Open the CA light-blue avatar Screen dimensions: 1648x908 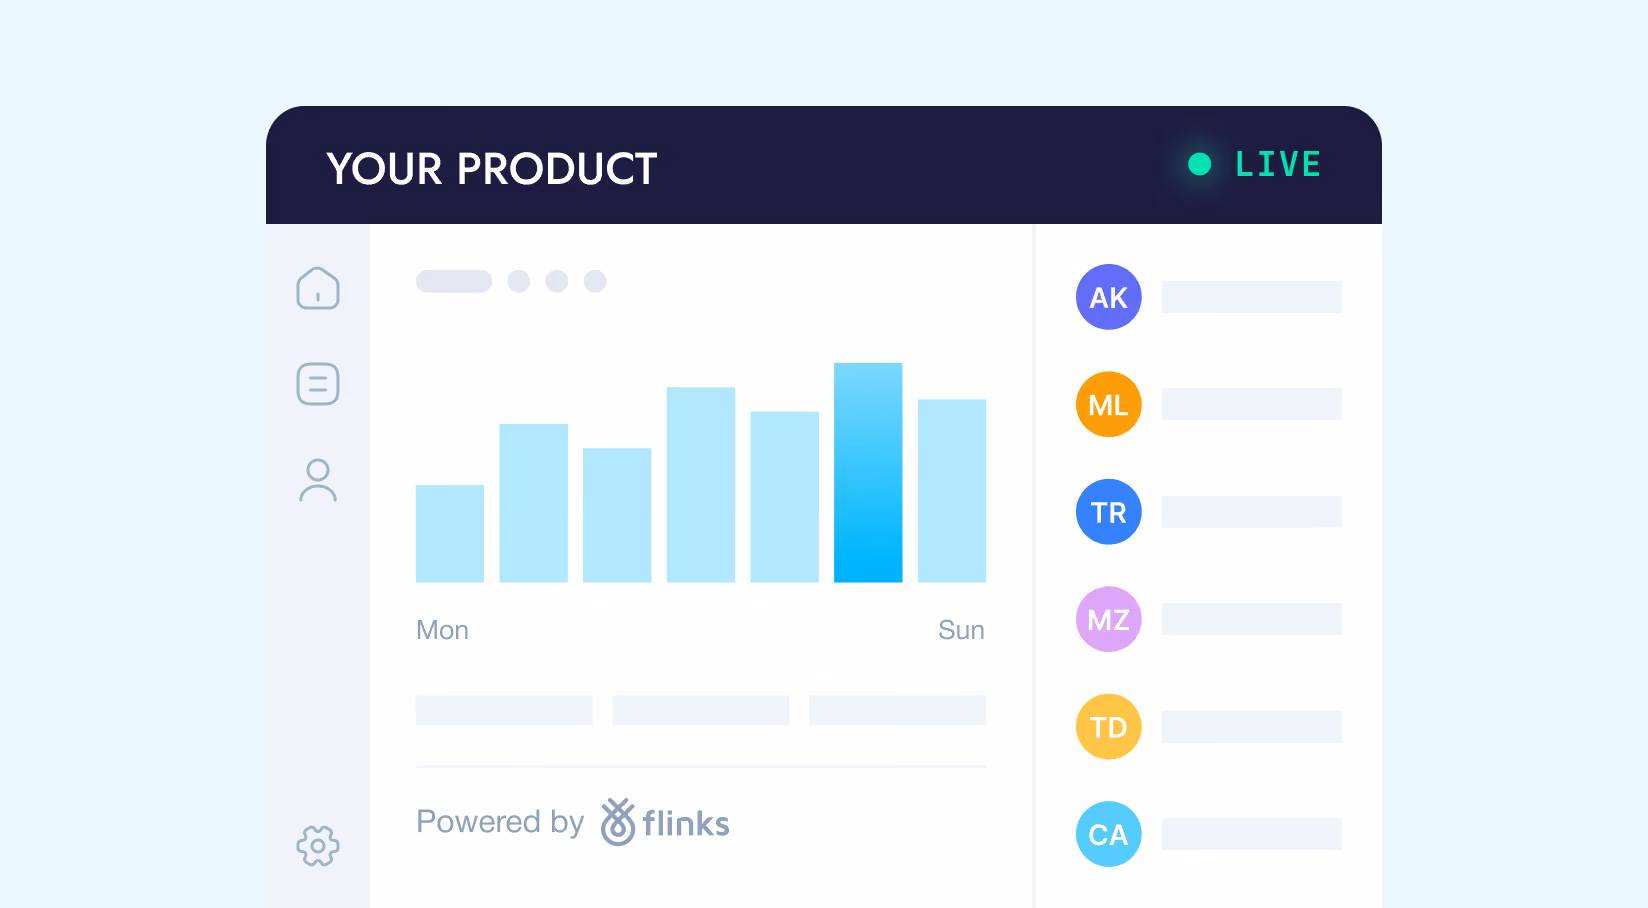(x=1109, y=834)
